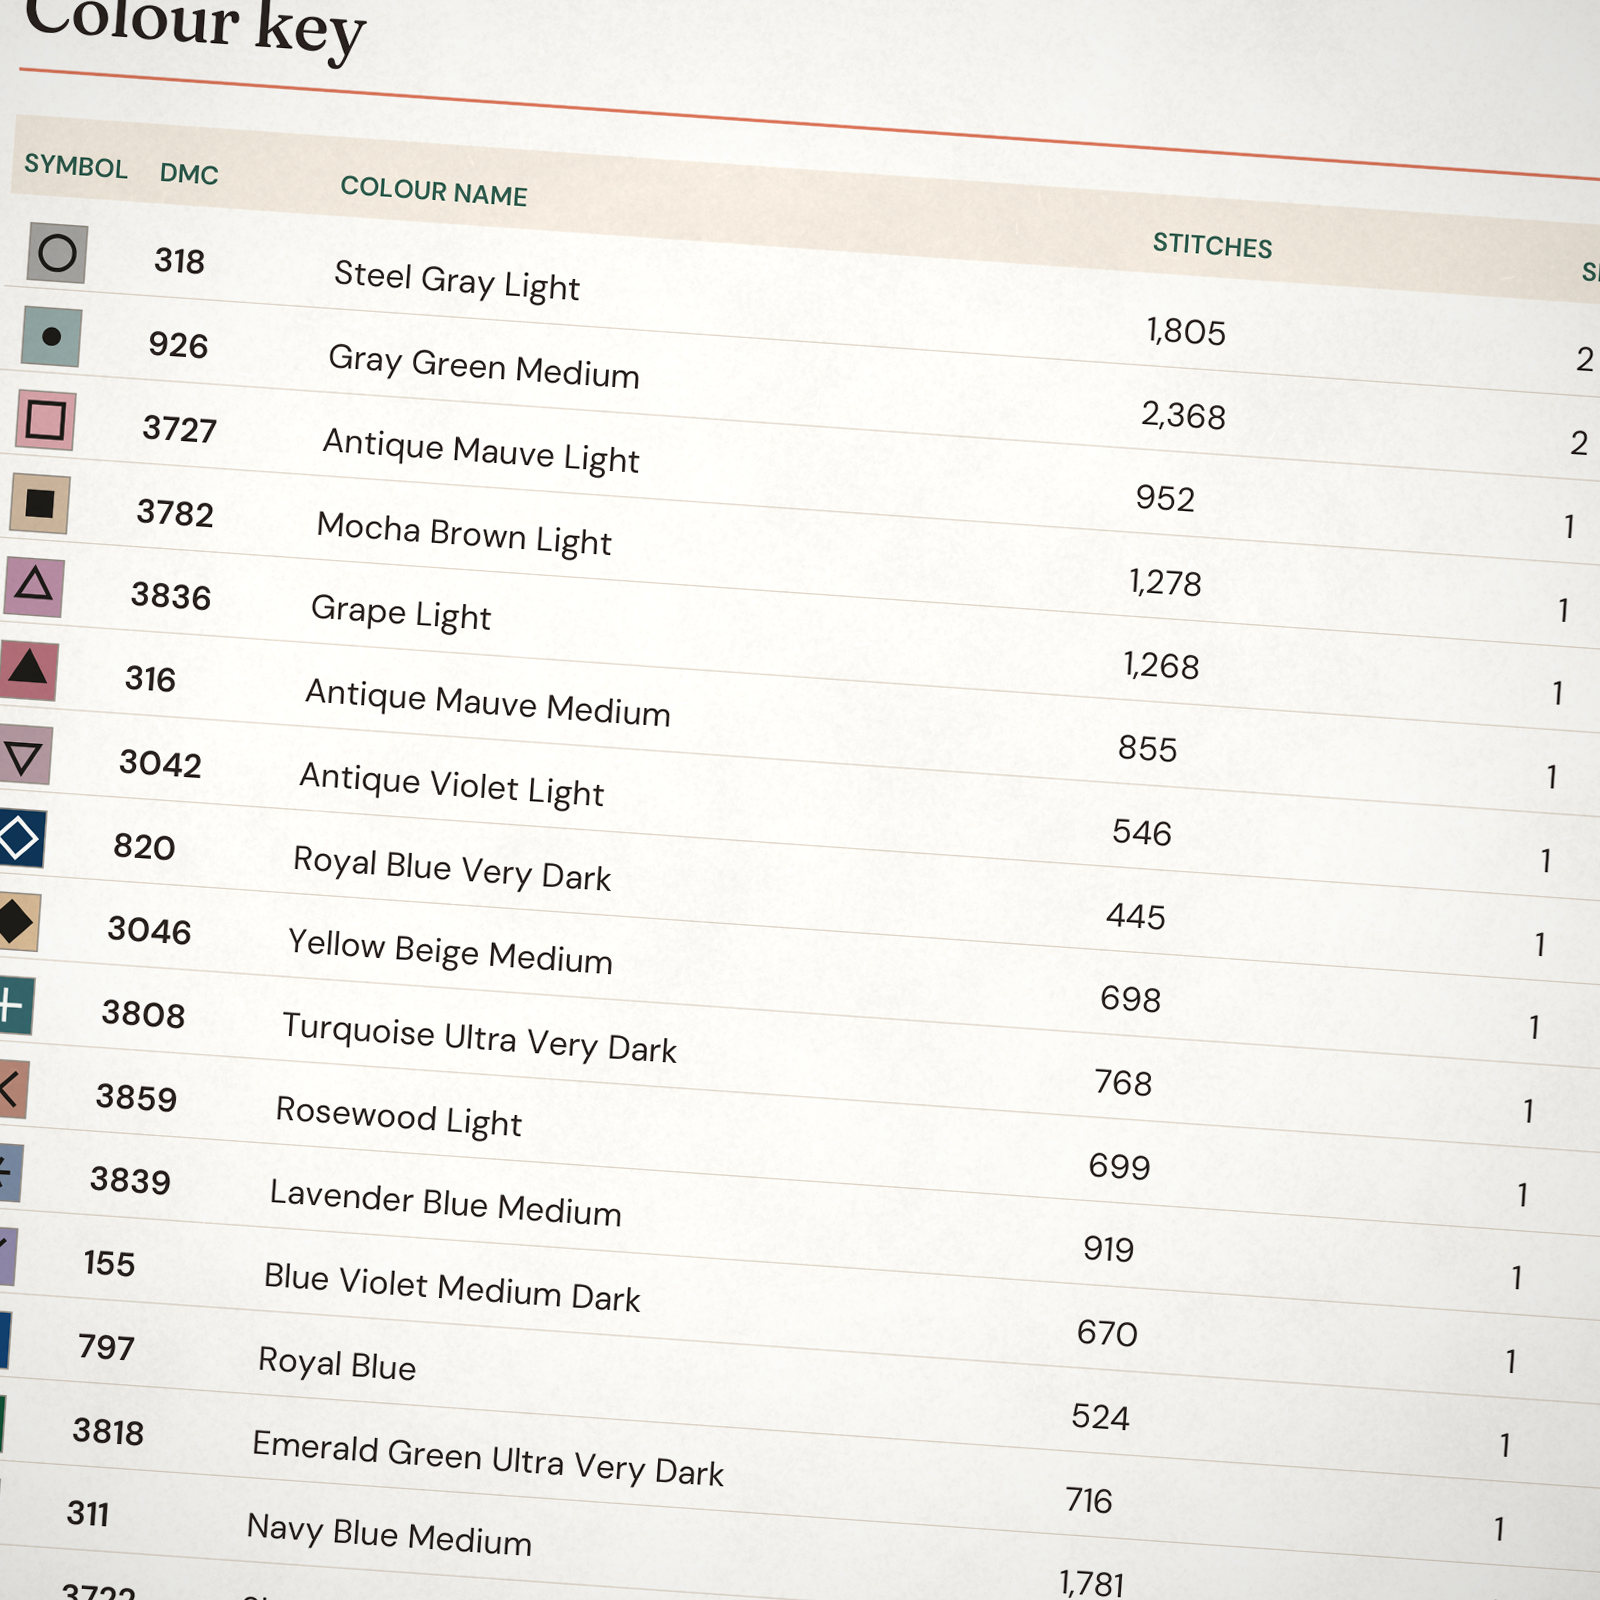Click the DMC number 311
1600x1600 pixels.
pyautogui.click(x=88, y=1514)
